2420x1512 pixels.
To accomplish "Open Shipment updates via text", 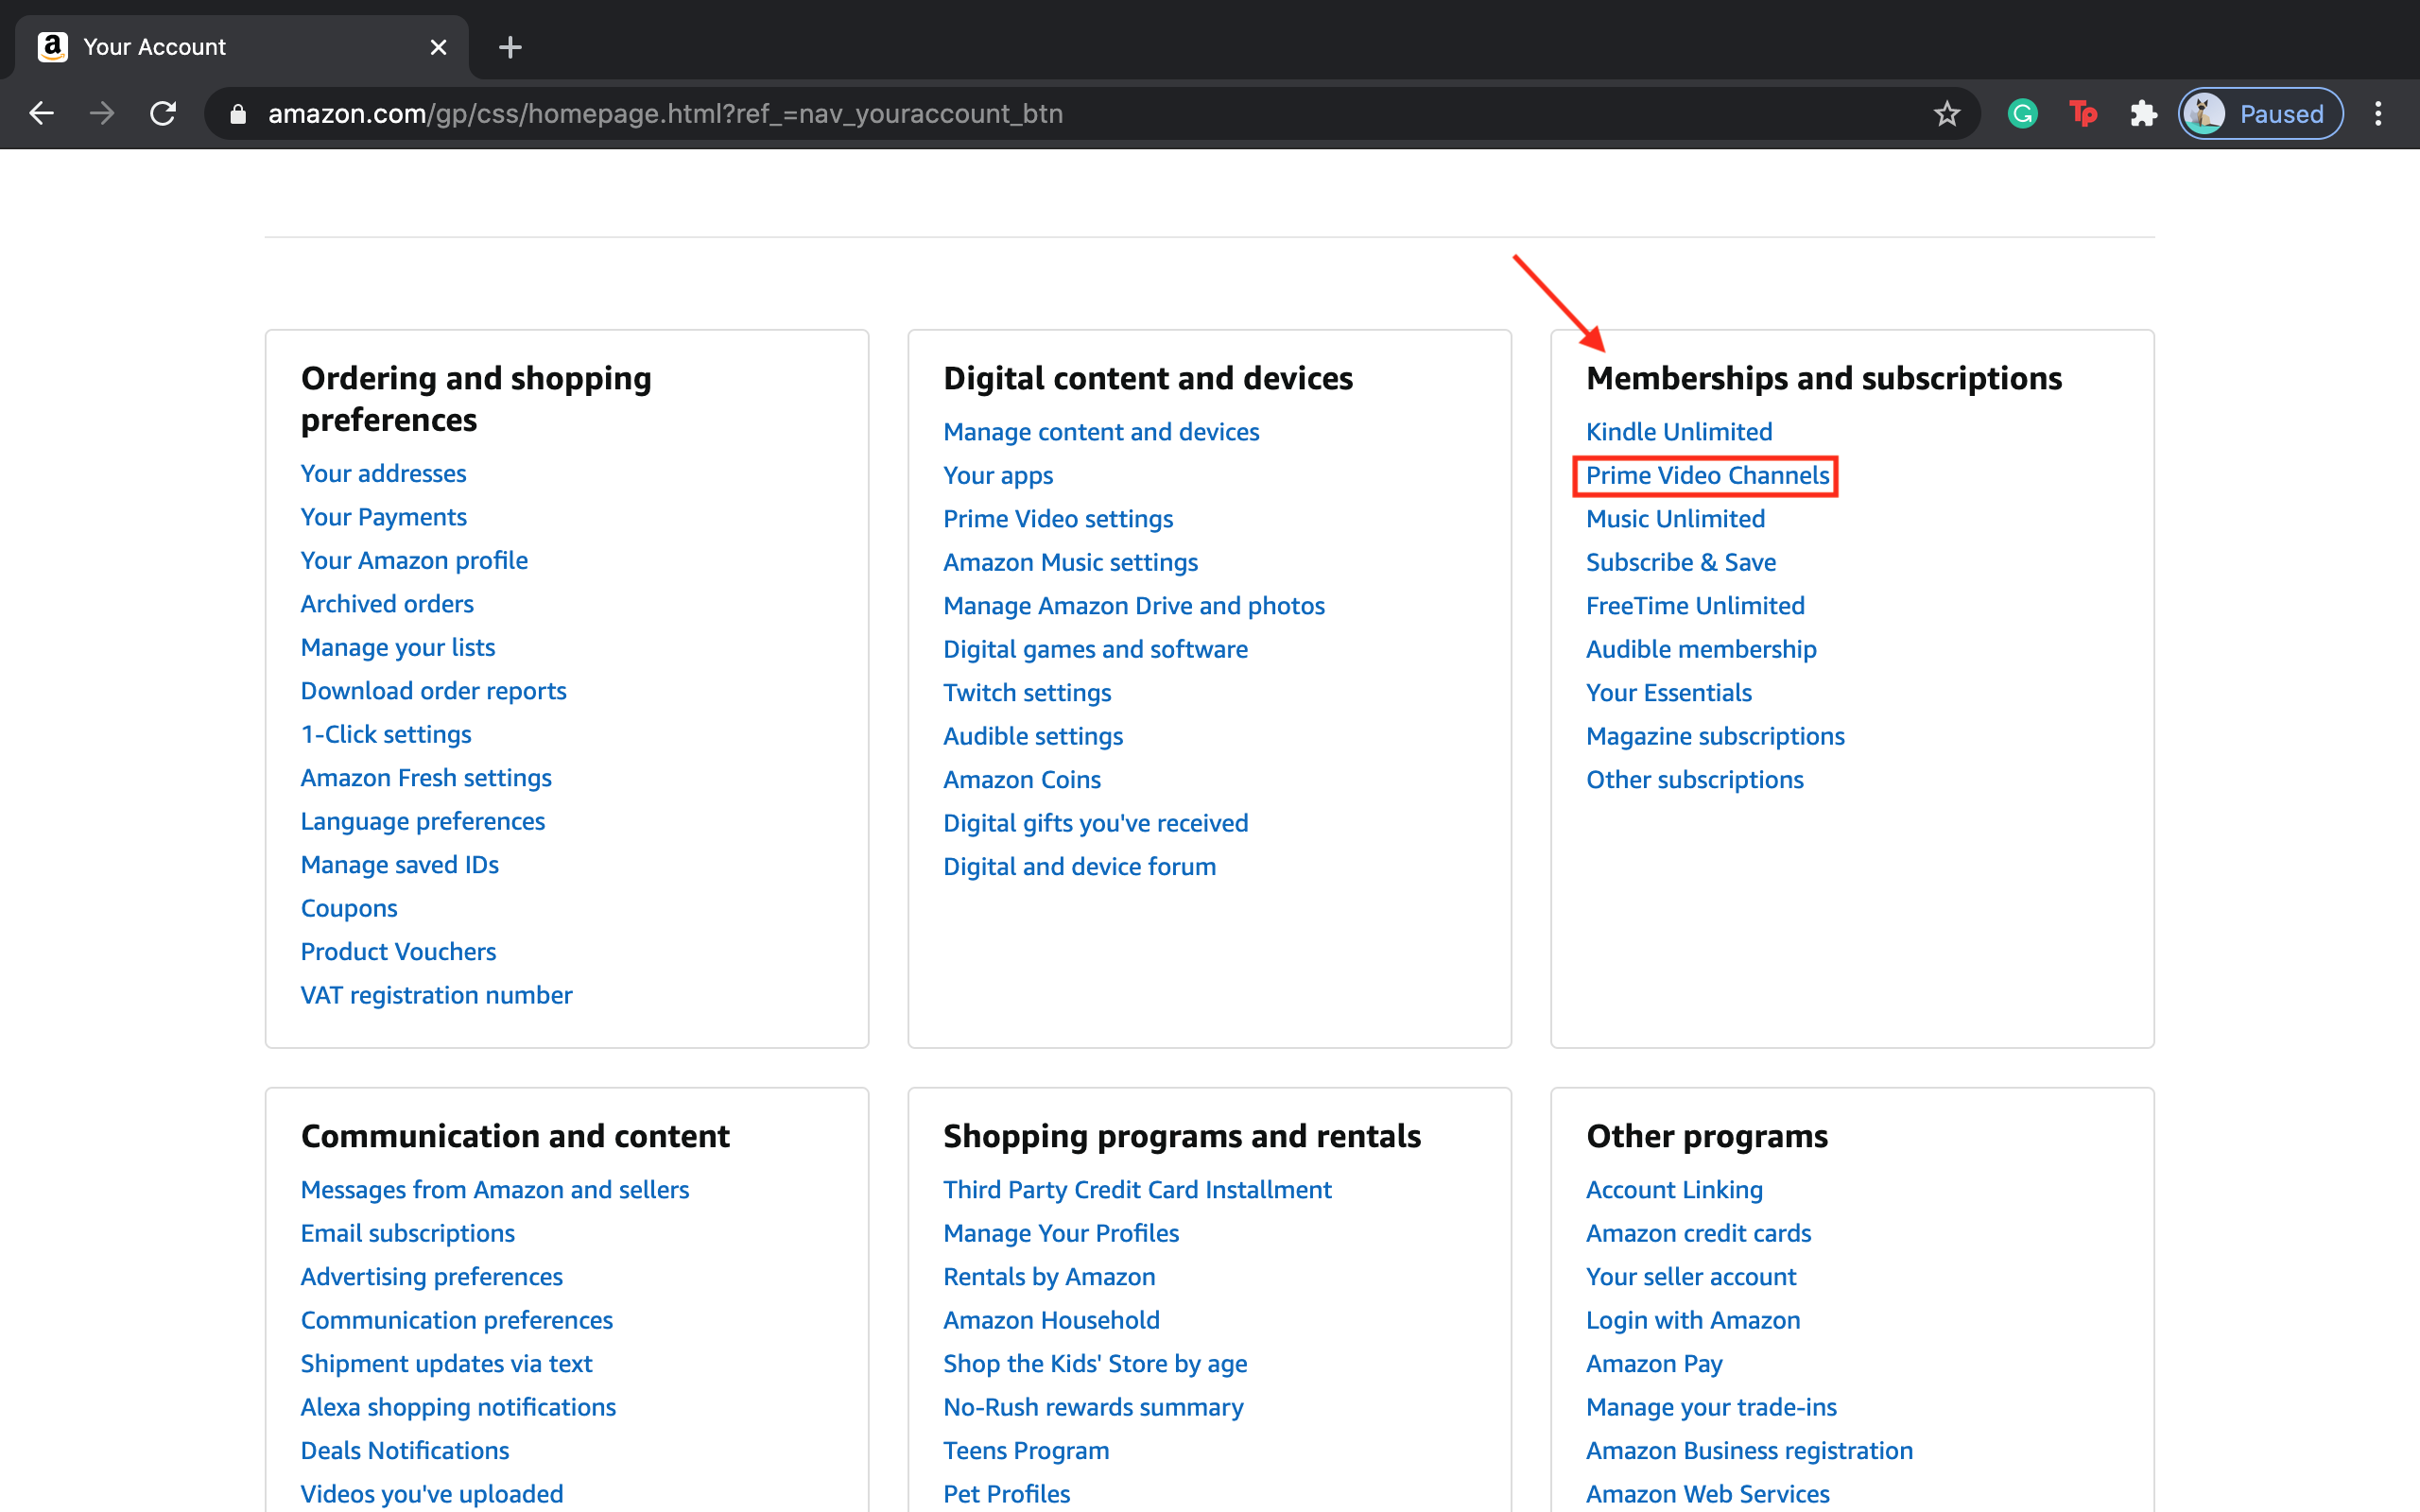I will click(446, 1364).
